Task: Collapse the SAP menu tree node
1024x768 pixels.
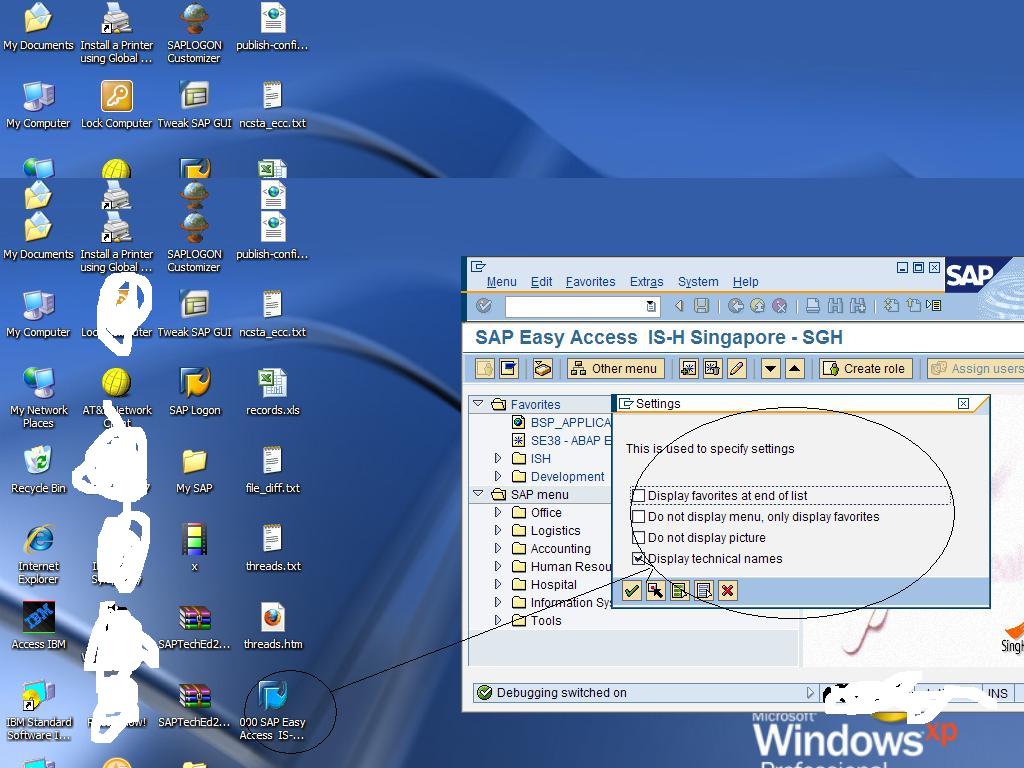Action: point(478,494)
